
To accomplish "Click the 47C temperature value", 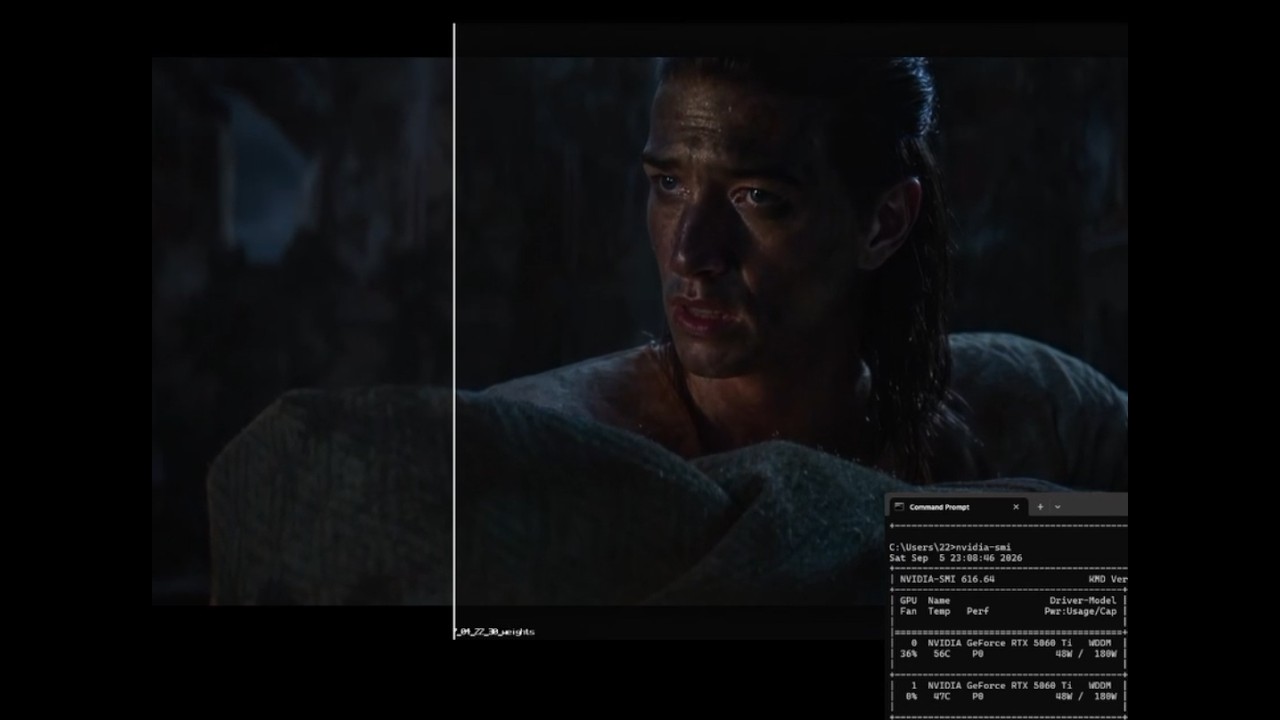I will tap(942, 697).
